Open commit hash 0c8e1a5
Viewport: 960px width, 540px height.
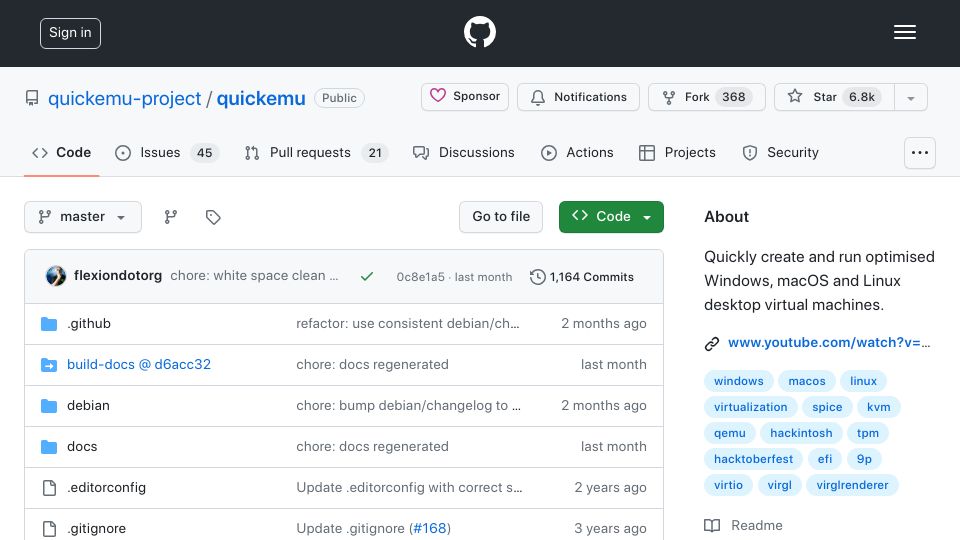coord(421,277)
